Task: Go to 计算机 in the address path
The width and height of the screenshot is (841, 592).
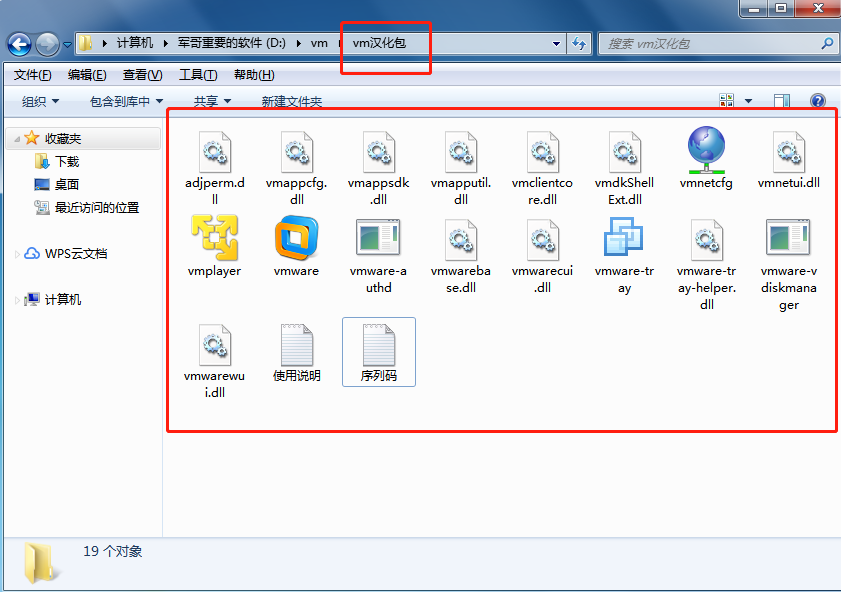Action: (x=135, y=43)
